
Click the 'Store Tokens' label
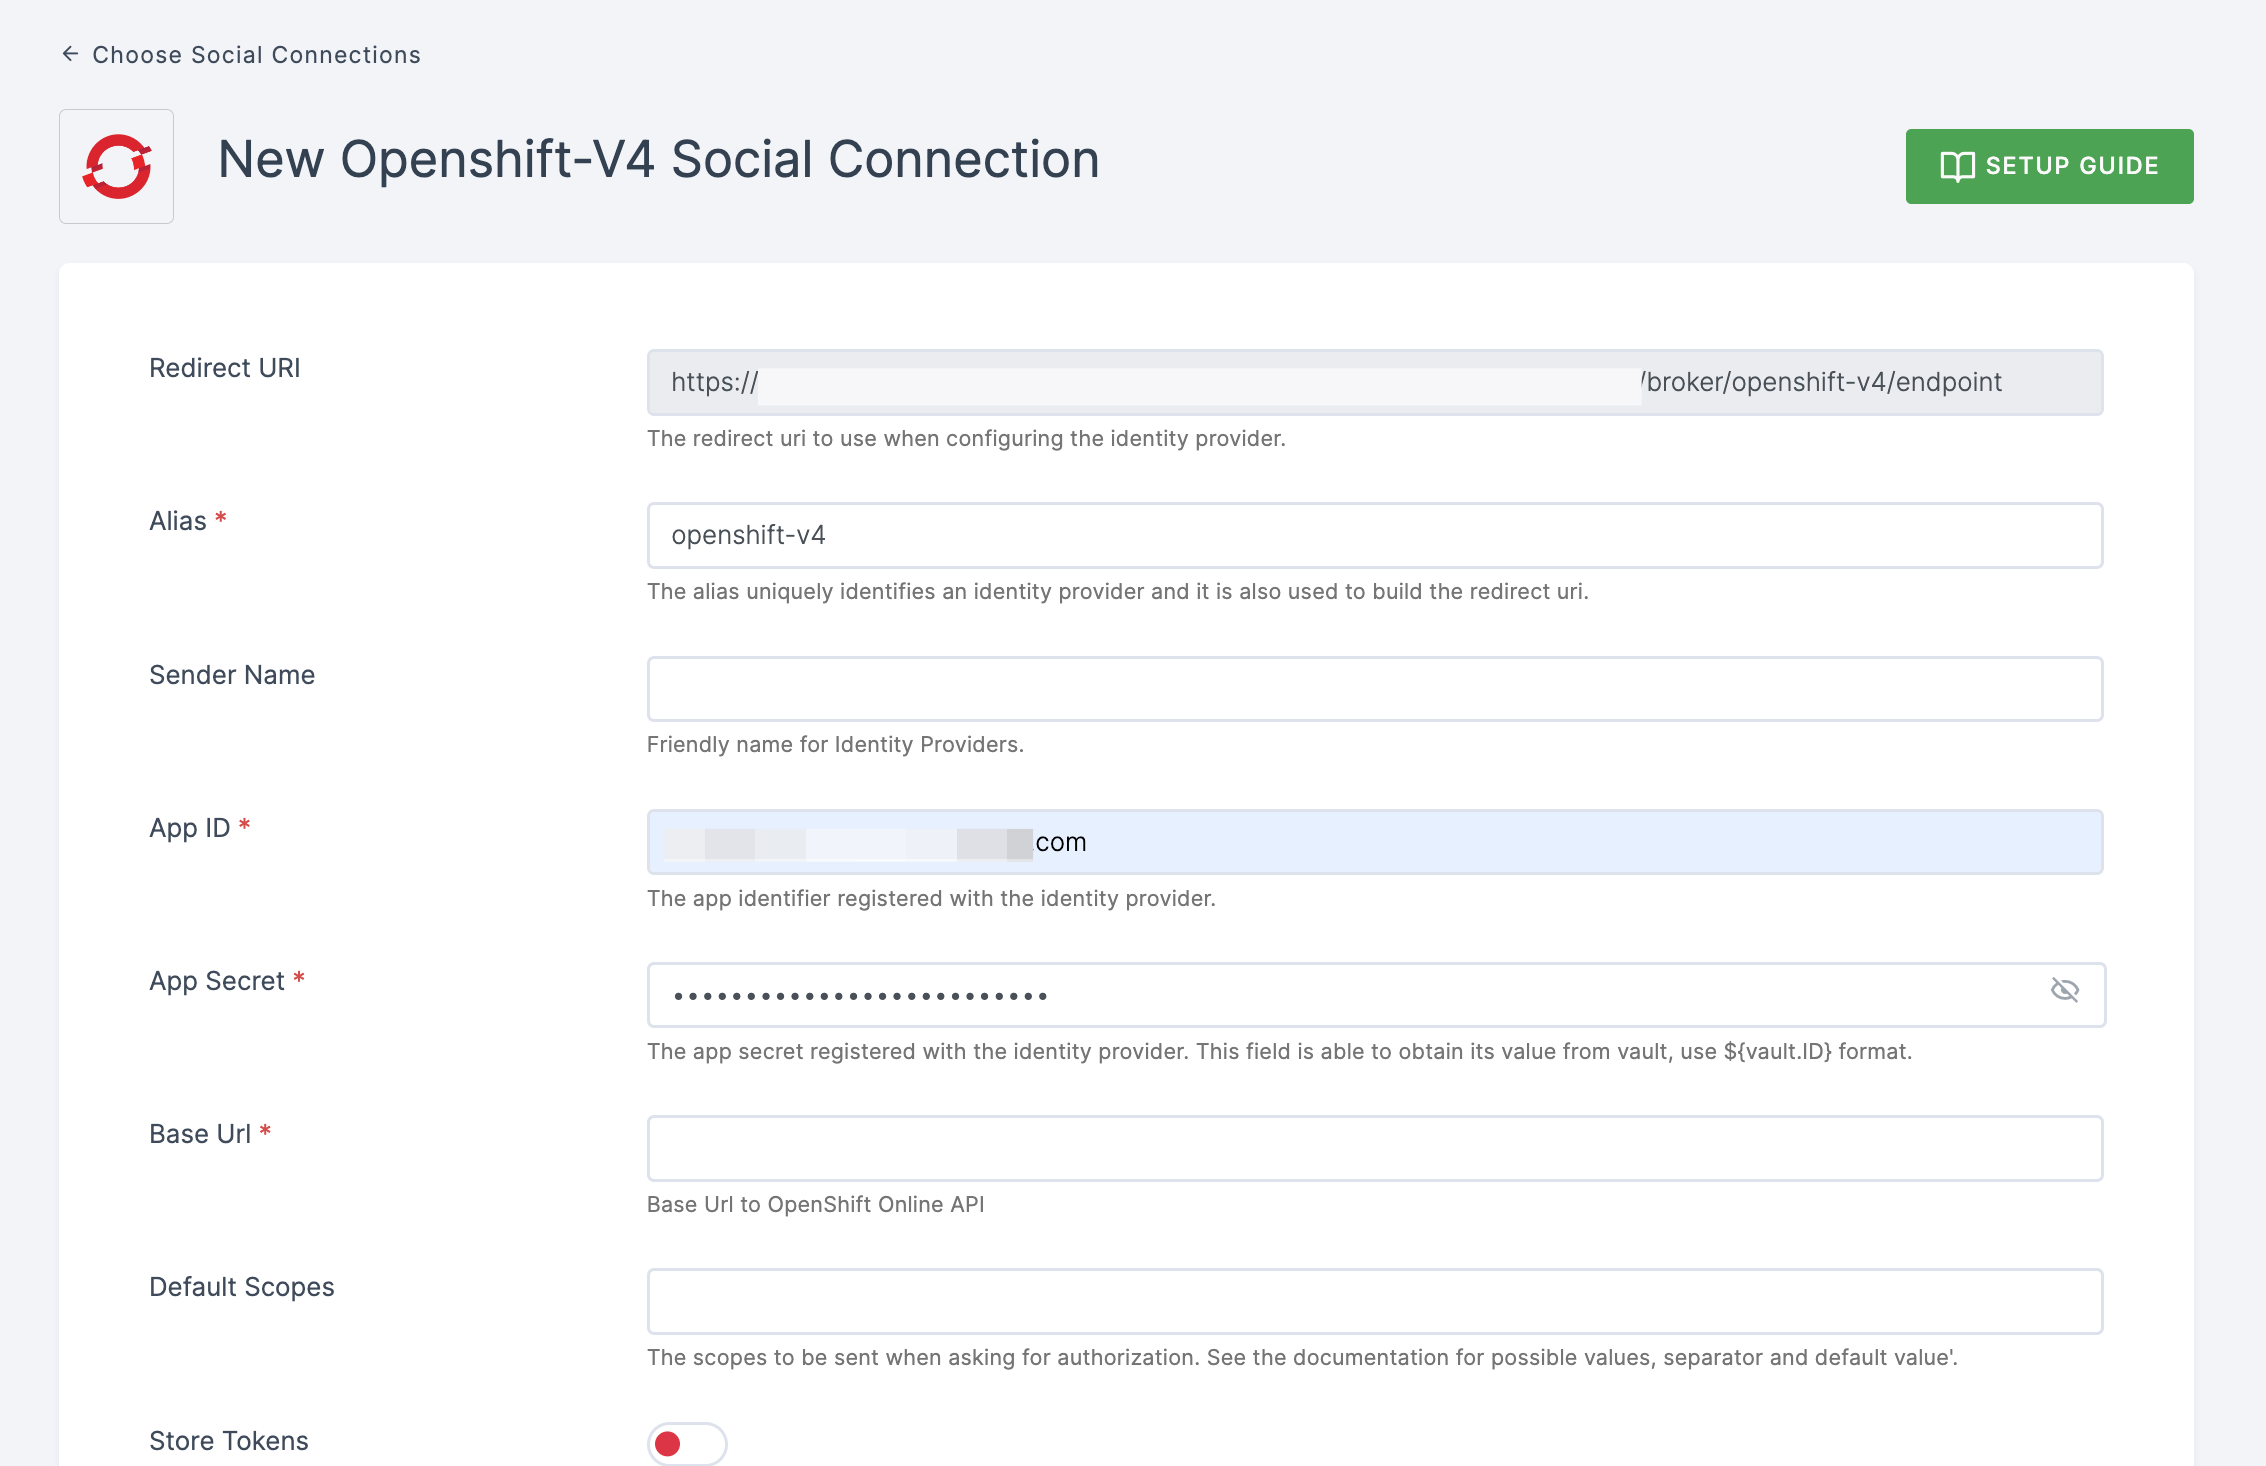[229, 1441]
